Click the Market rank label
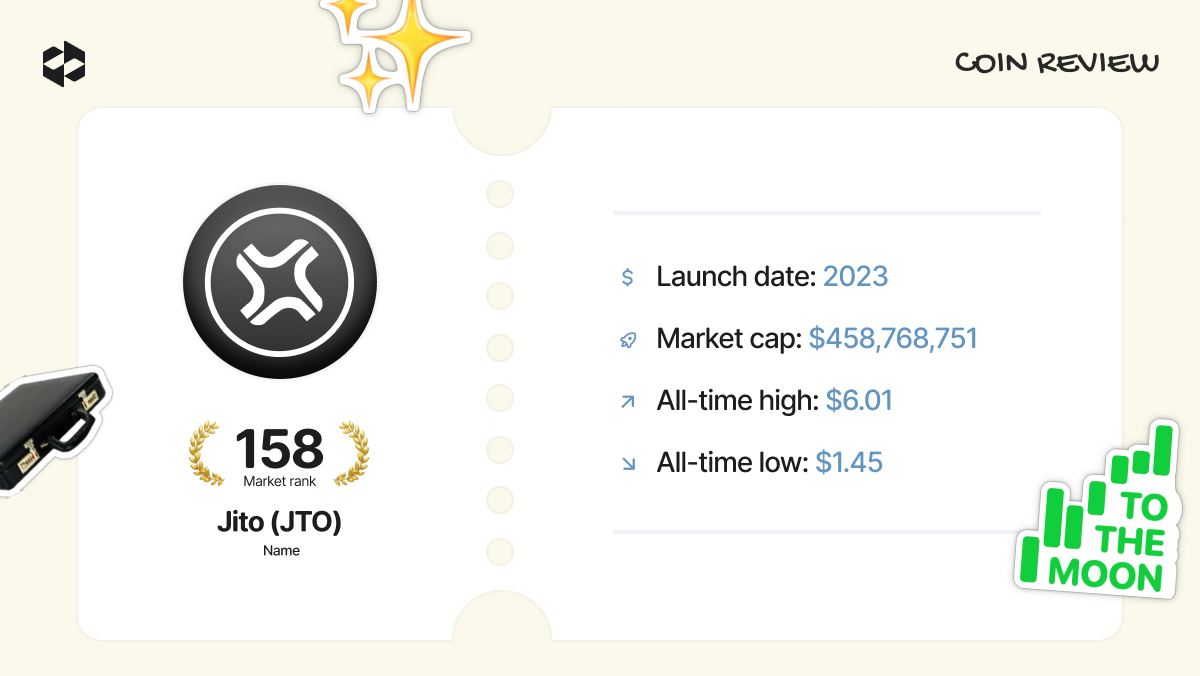 (280, 482)
